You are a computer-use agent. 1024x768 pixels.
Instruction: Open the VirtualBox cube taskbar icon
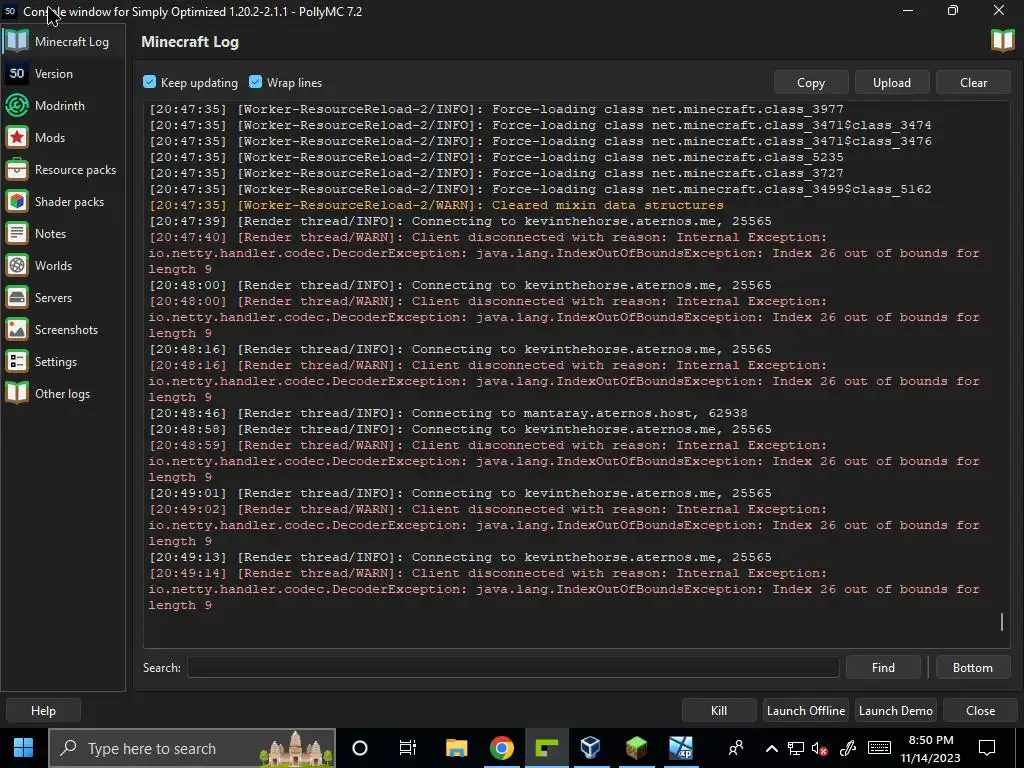590,748
